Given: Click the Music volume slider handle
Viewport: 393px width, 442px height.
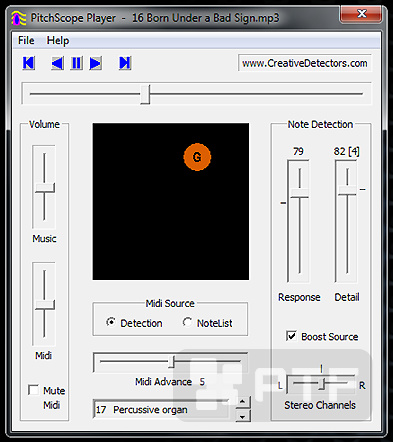Looking at the screenshot, I should [45, 188].
